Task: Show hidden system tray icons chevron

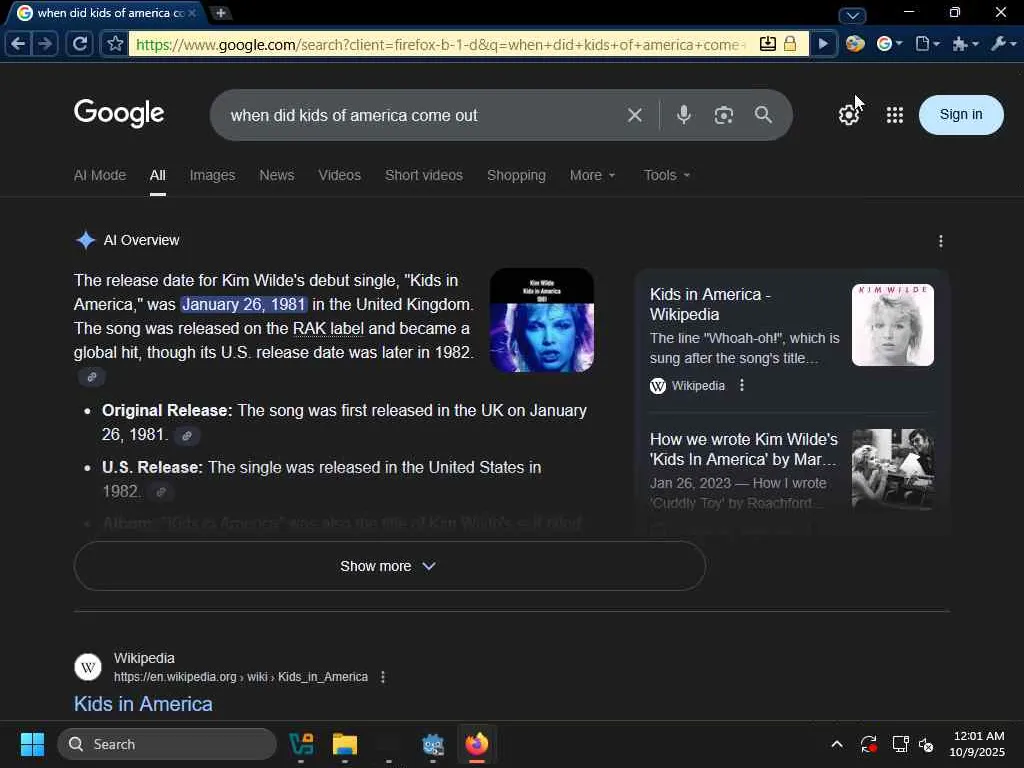Action: (x=837, y=744)
